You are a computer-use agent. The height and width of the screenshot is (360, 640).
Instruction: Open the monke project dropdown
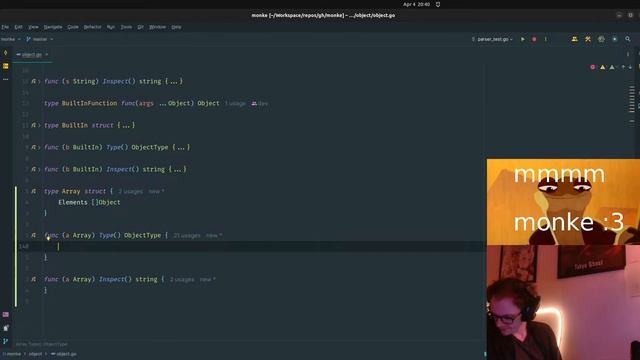pyautogui.click(x=11, y=39)
